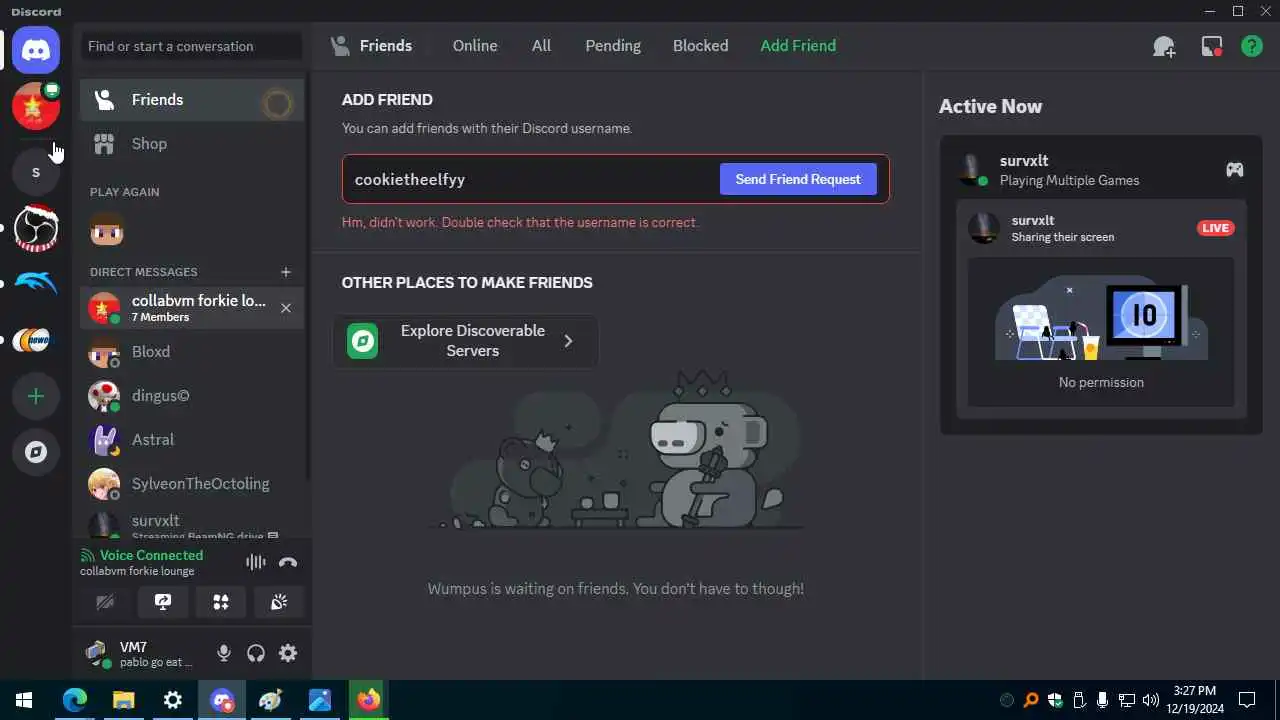This screenshot has height=720, width=1280.
Task: Open Explore Discoverable Servers
Action: coord(466,341)
